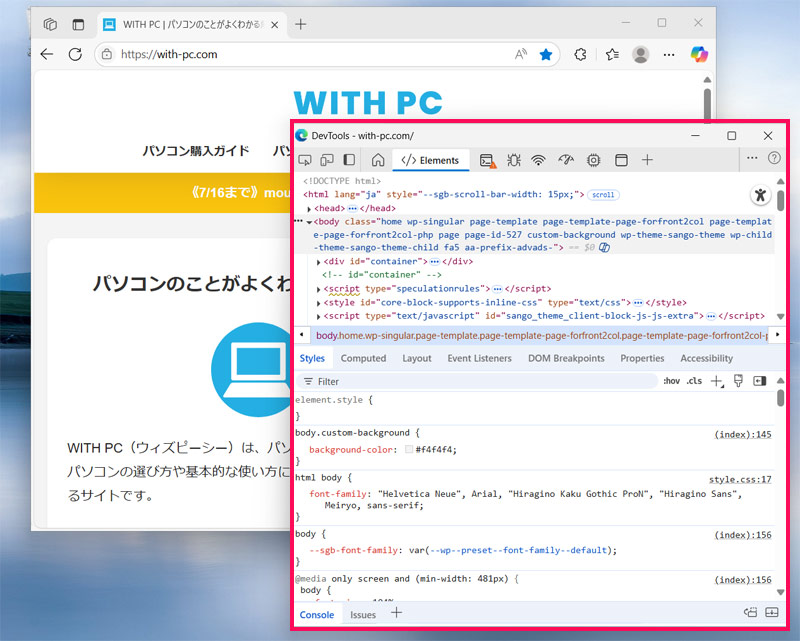Click the Edge address bar URL
Image resolution: width=800 pixels, height=641 pixels.
[169, 54]
